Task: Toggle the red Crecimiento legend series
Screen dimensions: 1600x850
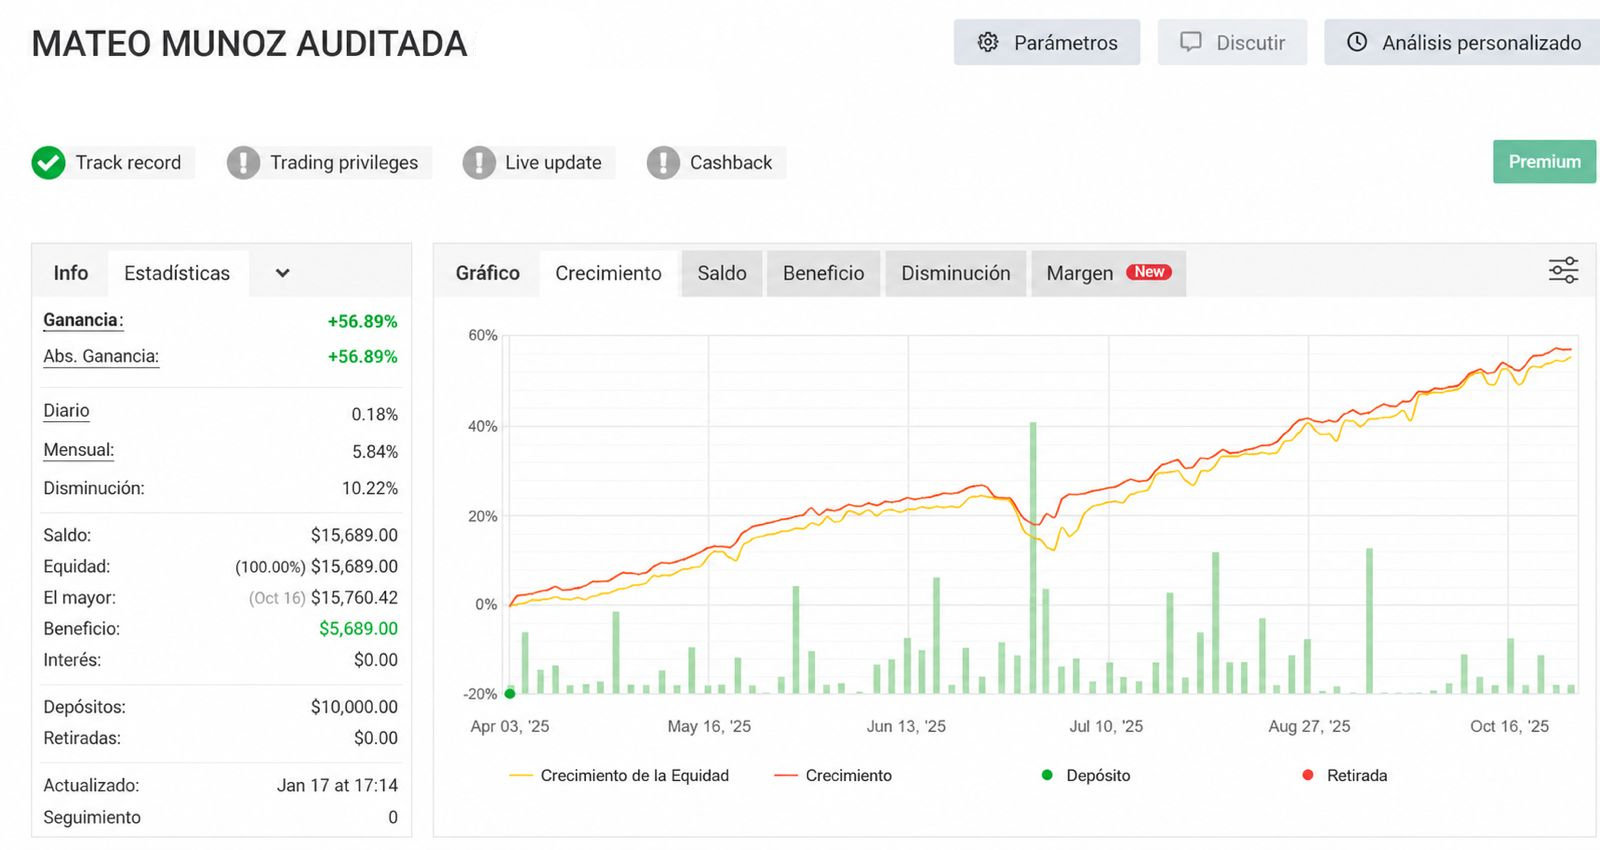Action: point(833,775)
